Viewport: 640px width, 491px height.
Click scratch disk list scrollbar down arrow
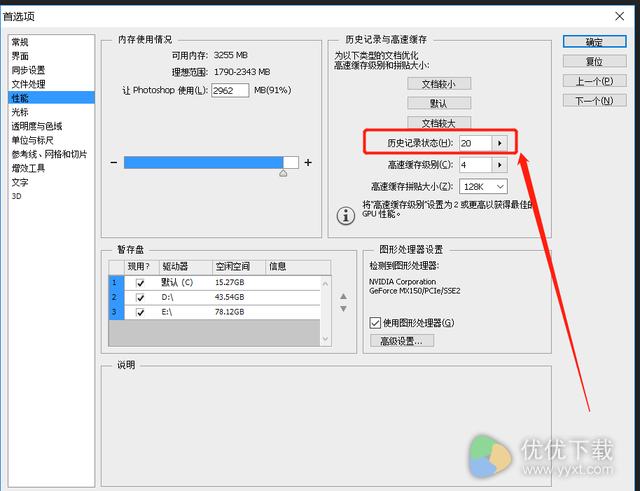point(325,339)
